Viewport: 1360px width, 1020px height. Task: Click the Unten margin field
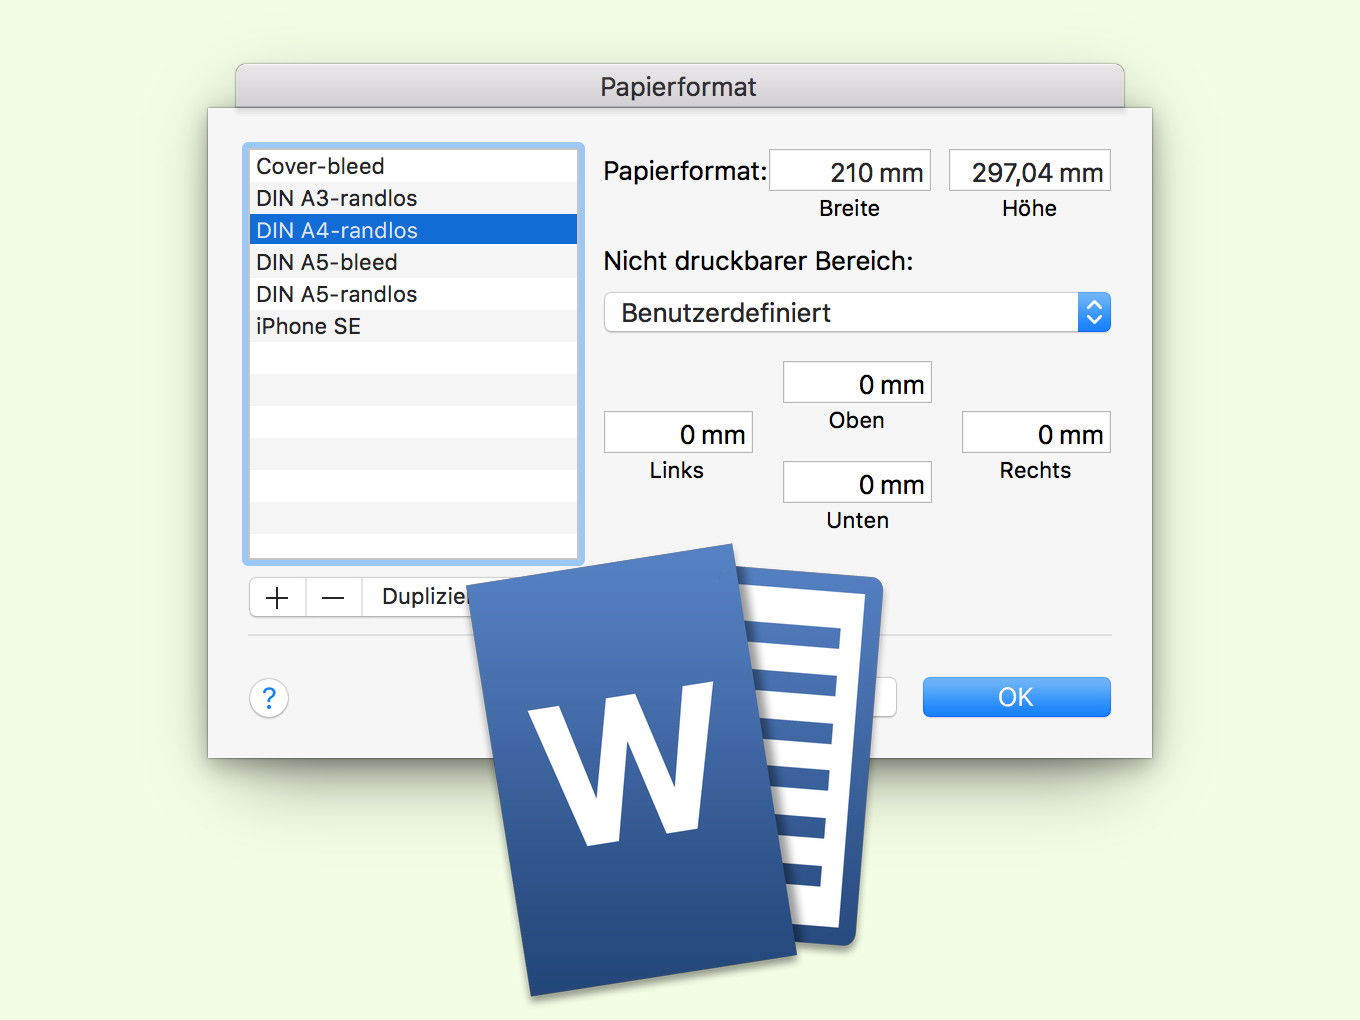(857, 483)
